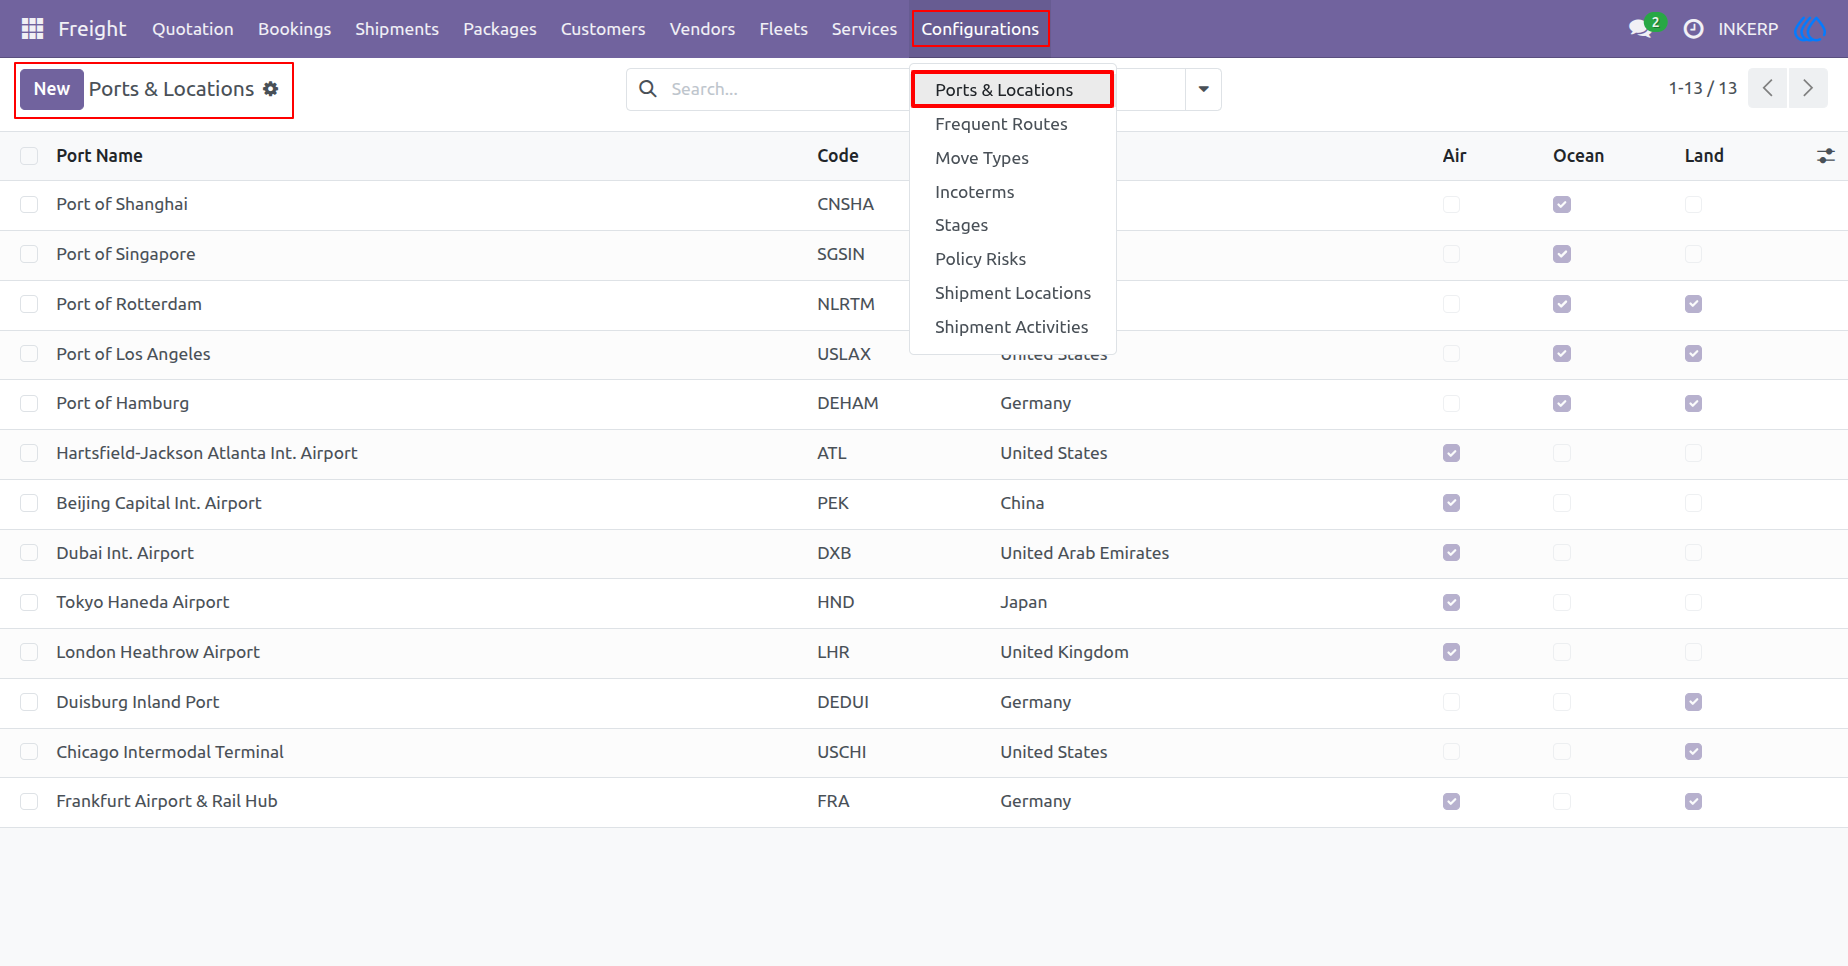Select Ports & Locations from dropdown
The height and width of the screenshot is (966, 1848).
[x=1012, y=90]
